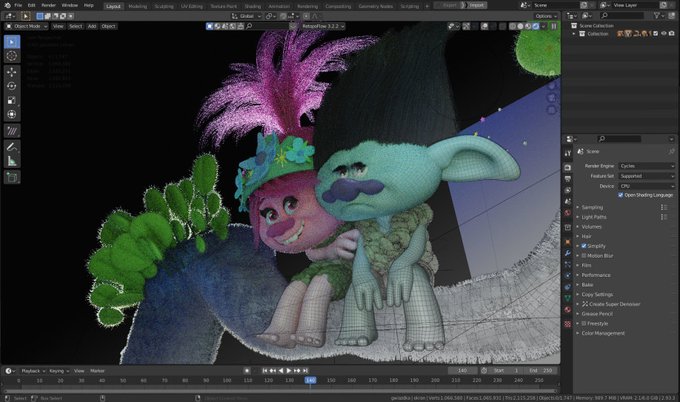Expand the Light Paths panel
This screenshot has height=402, width=680.
[x=594, y=217]
